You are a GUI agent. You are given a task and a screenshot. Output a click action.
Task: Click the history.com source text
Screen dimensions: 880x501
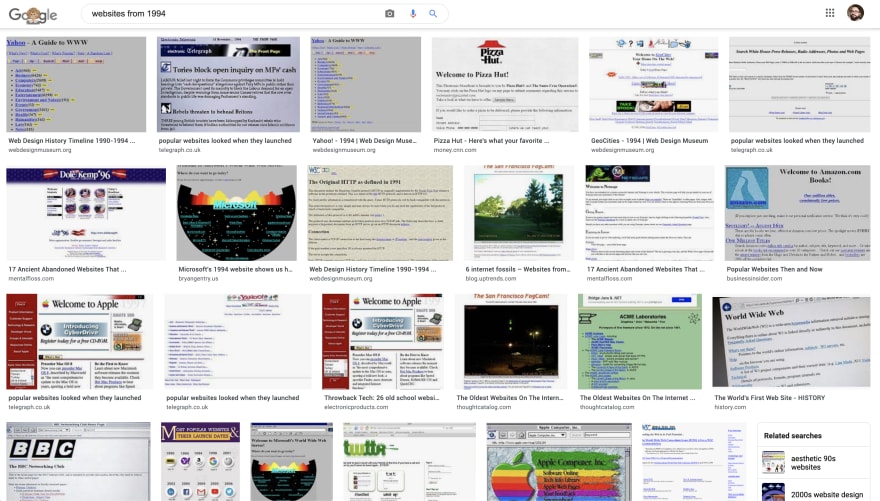(x=730, y=407)
